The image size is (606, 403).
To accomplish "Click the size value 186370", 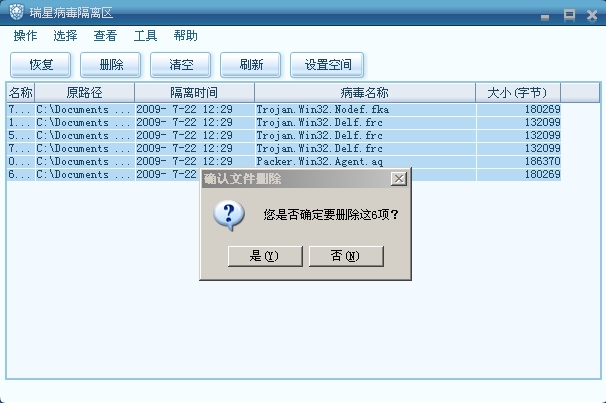I will [542, 161].
